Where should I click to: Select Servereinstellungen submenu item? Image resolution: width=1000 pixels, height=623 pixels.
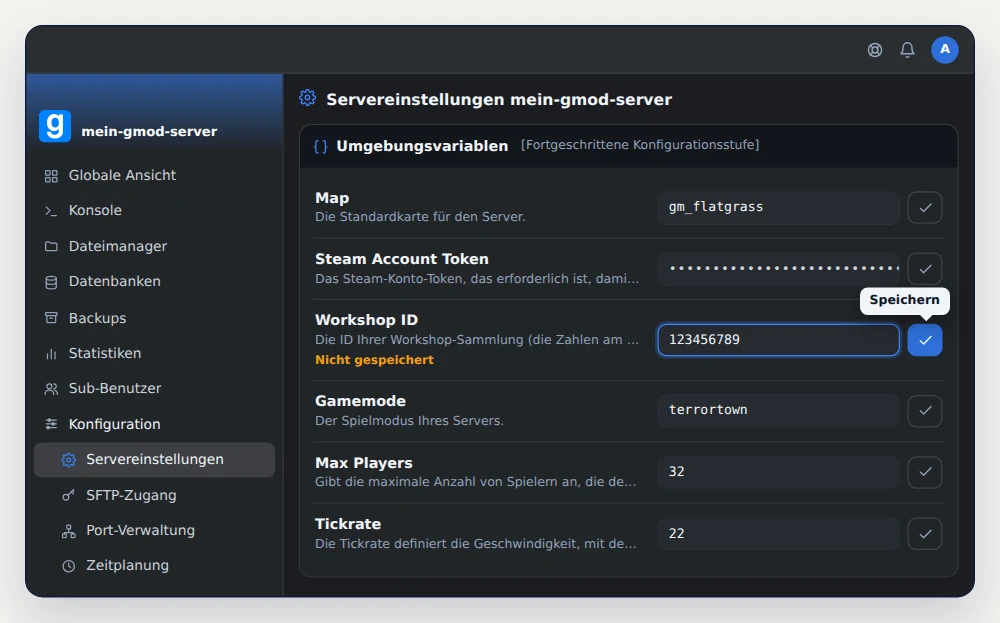[x=154, y=460]
